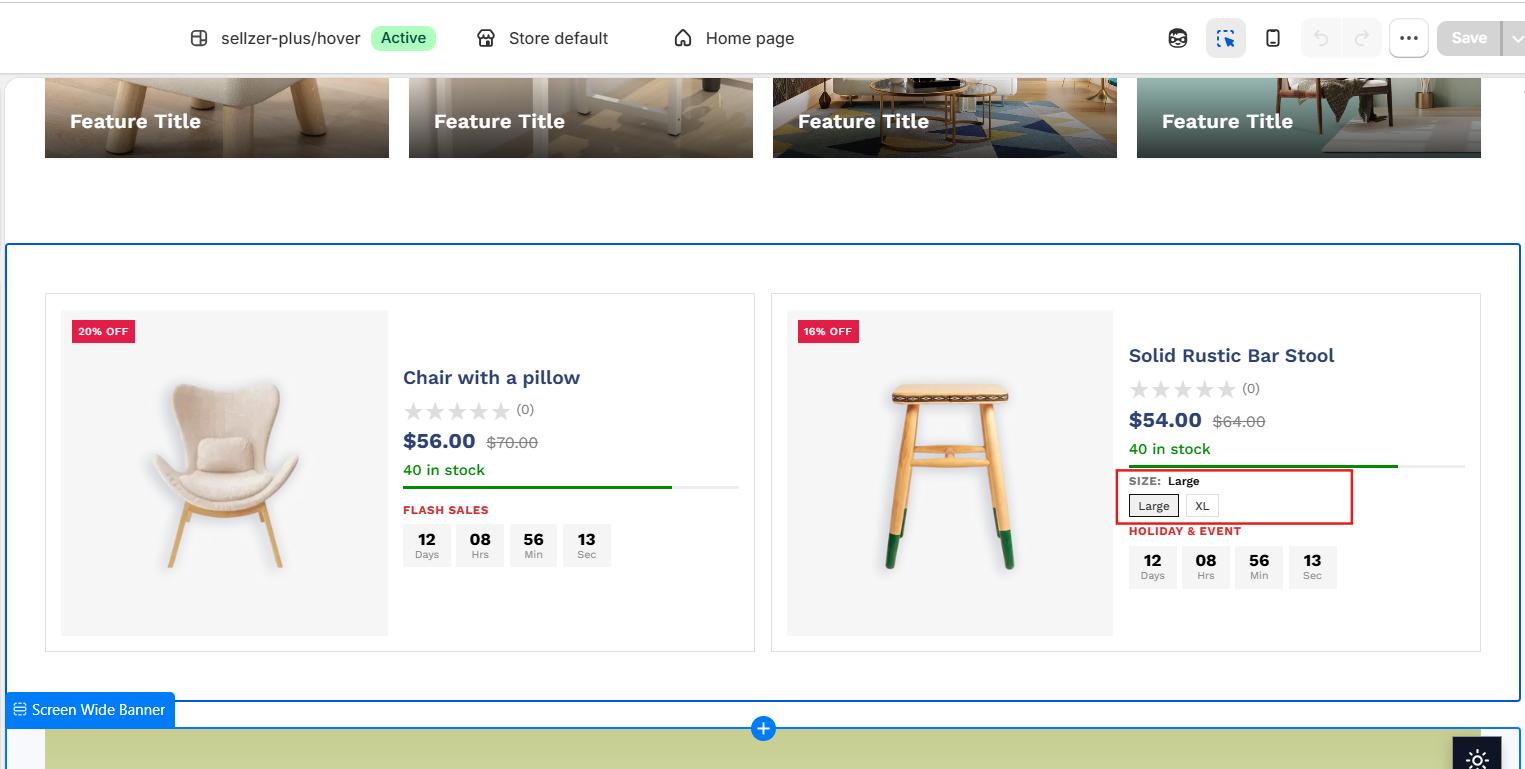Select the third Feature Title banner with coffee table
The image size is (1525, 769).
945,118
